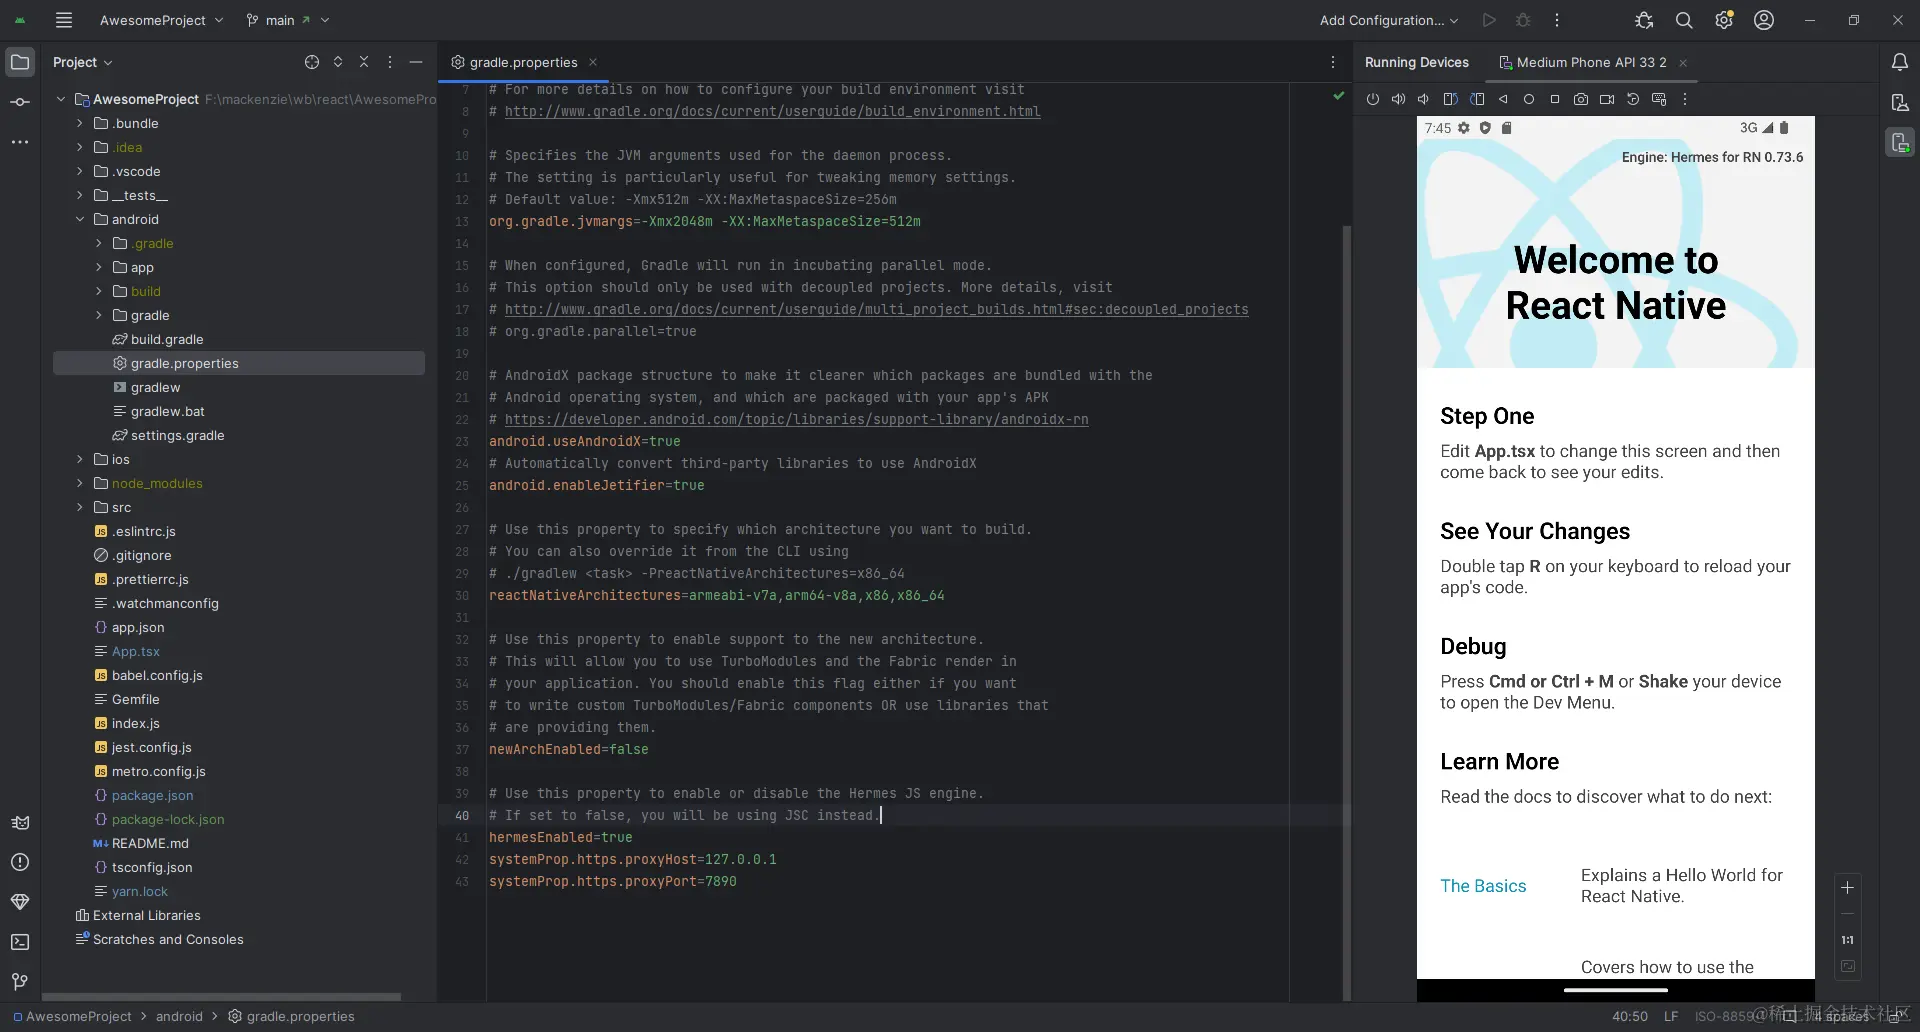Switch to the gradle.properties editor tab

[521, 61]
